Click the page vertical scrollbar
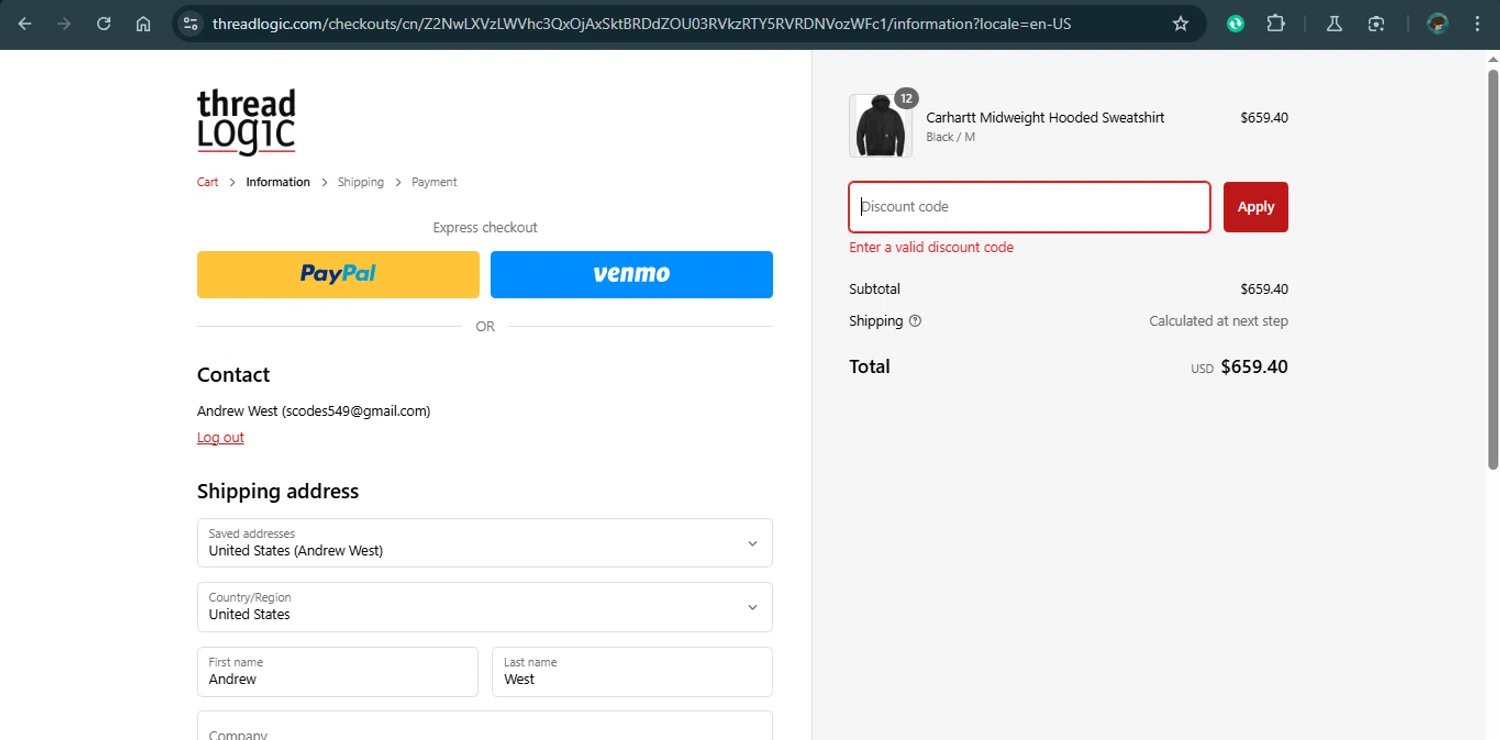This screenshot has height=740, width=1500. pyautogui.click(x=1493, y=268)
